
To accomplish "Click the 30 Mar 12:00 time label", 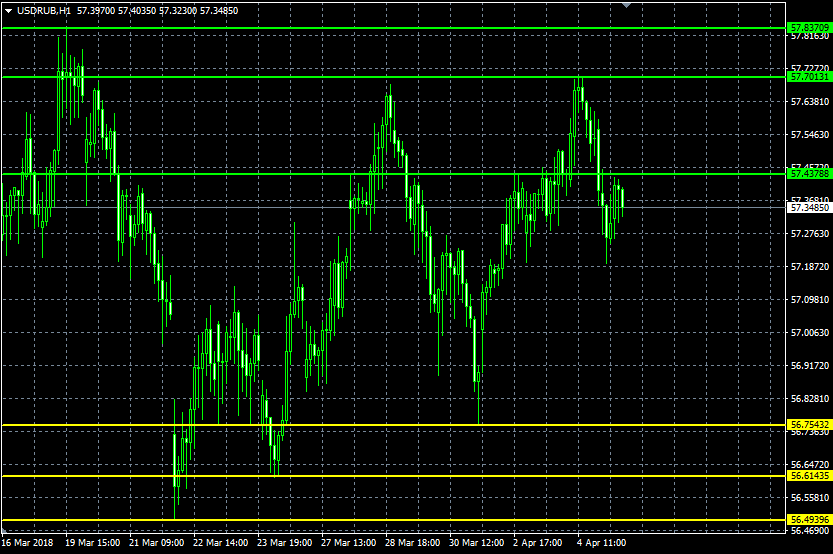I will pyautogui.click(x=477, y=542).
